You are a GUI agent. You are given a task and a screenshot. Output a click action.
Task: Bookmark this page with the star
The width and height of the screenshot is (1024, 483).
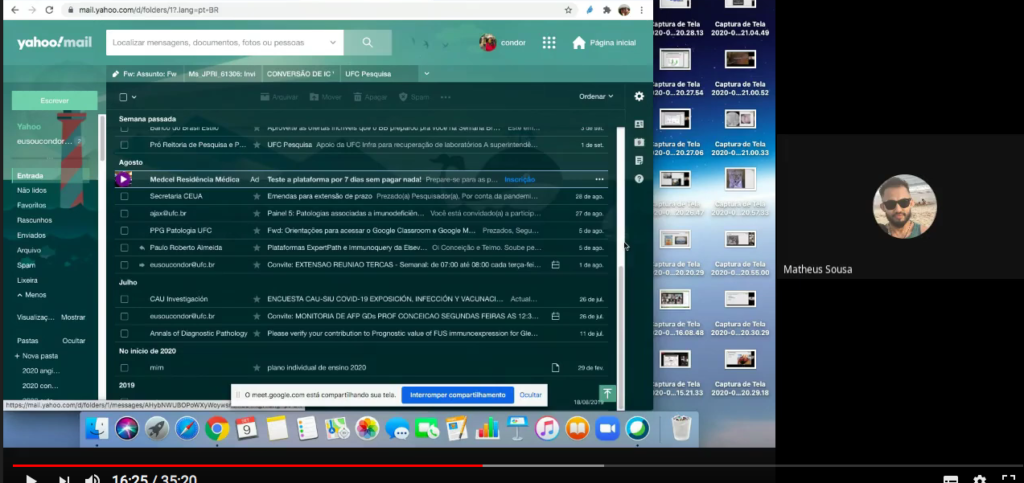(x=568, y=10)
